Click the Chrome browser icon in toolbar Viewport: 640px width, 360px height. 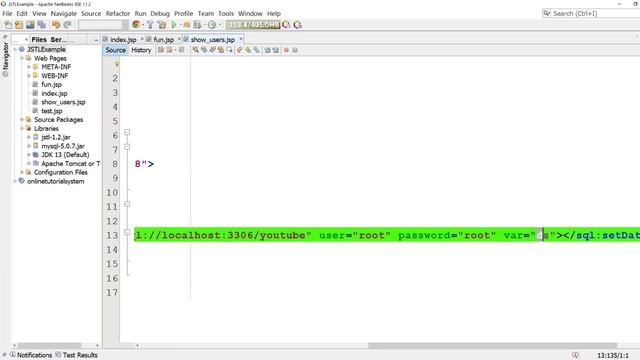[136, 25]
